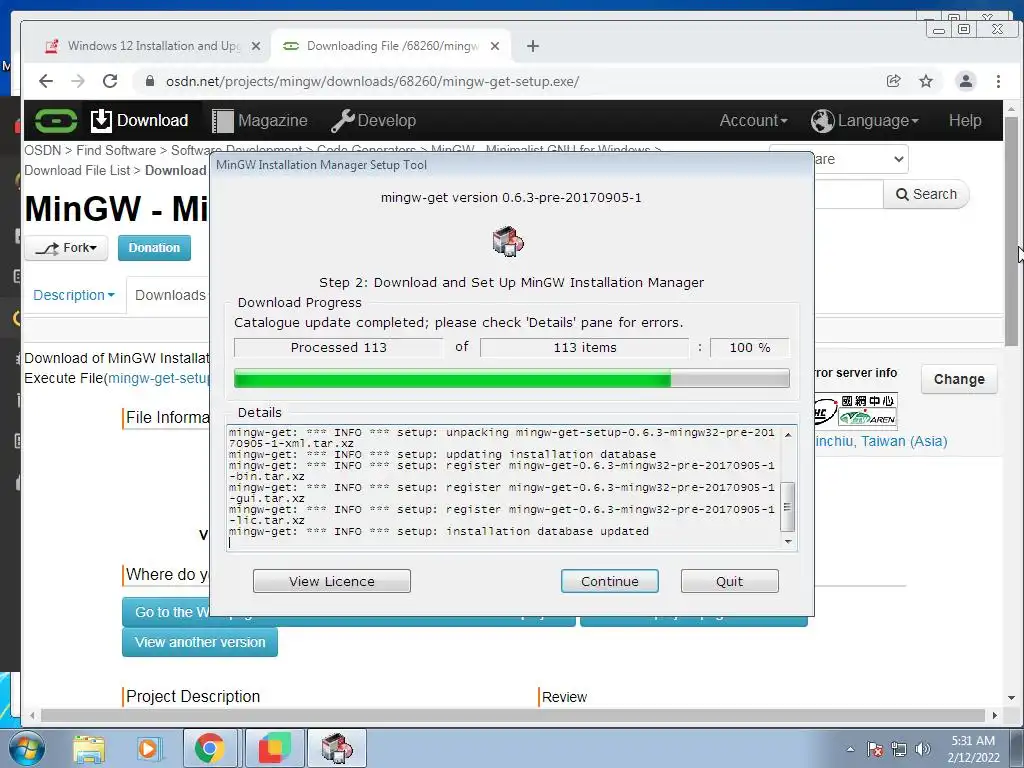This screenshot has width=1024, height=768.
Task: Click the Taiwan (Asia) mirror link
Action: tap(882, 441)
